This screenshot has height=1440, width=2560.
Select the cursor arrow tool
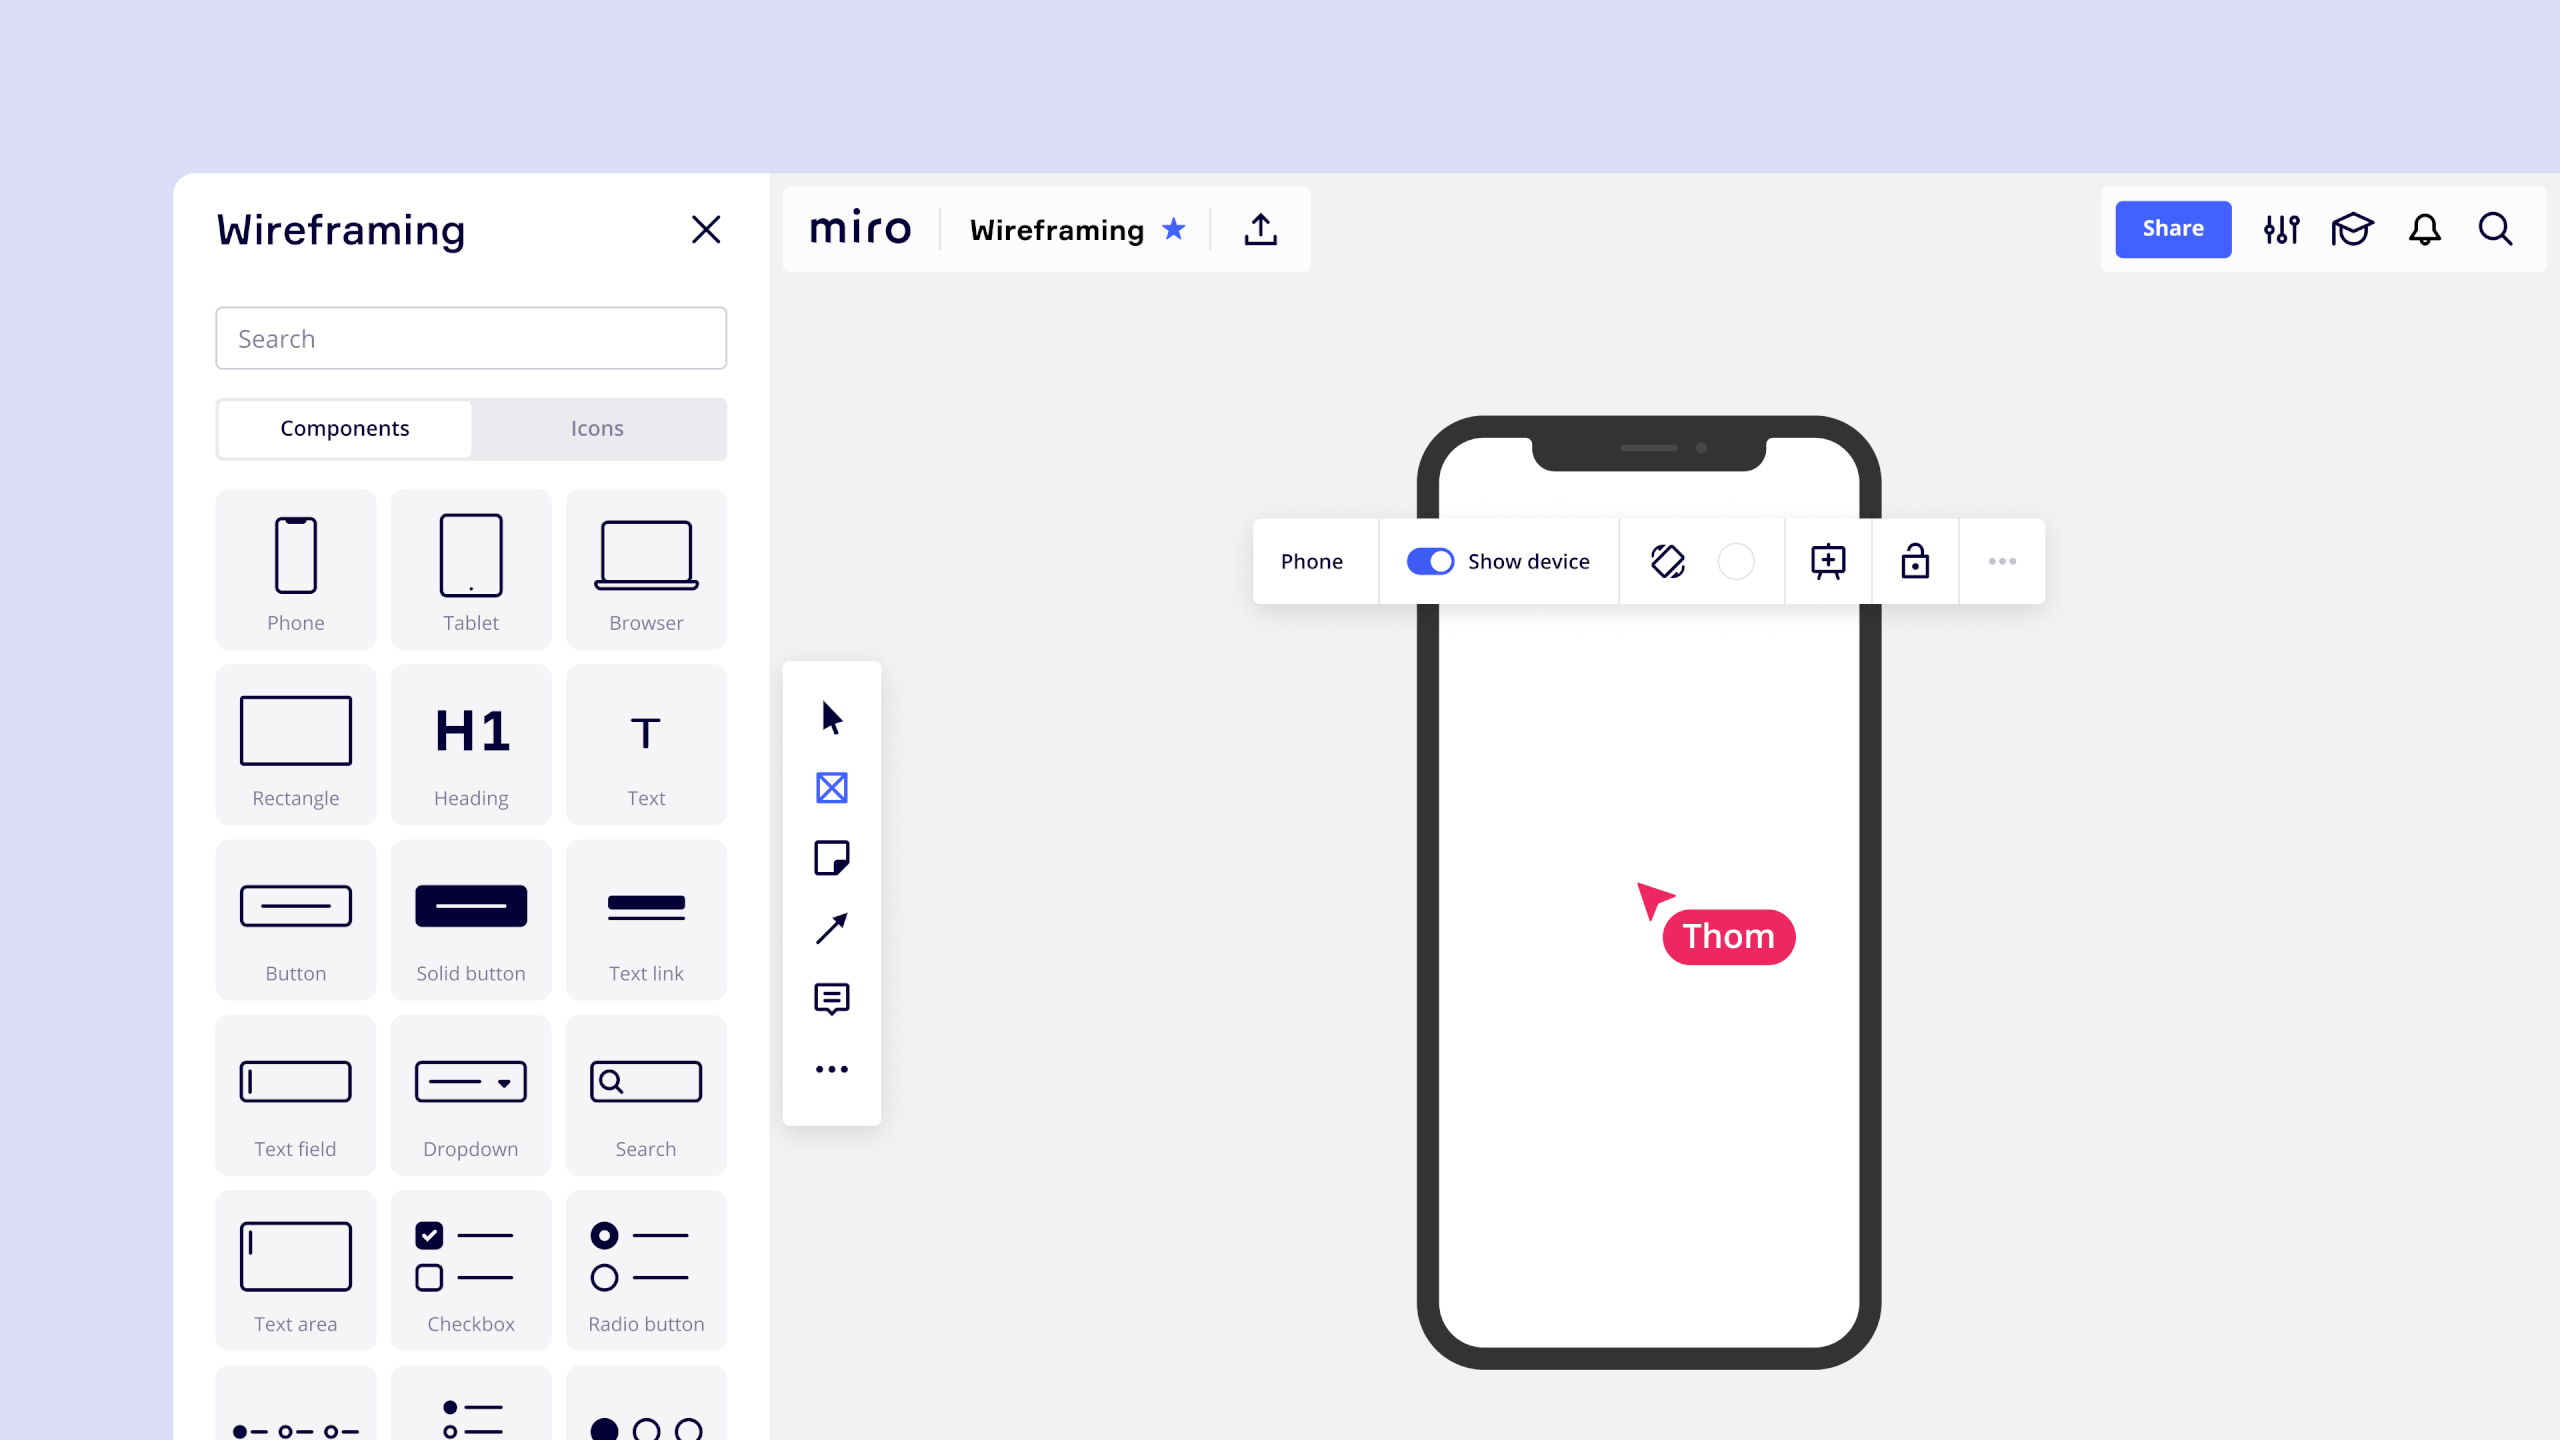pos(832,717)
